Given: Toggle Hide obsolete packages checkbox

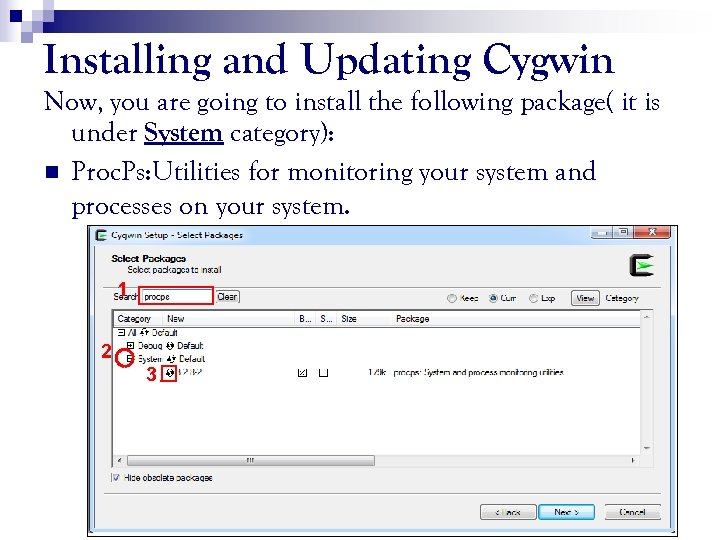Looking at the screenshot, I should pyautogui.click(x=116, y=478).
